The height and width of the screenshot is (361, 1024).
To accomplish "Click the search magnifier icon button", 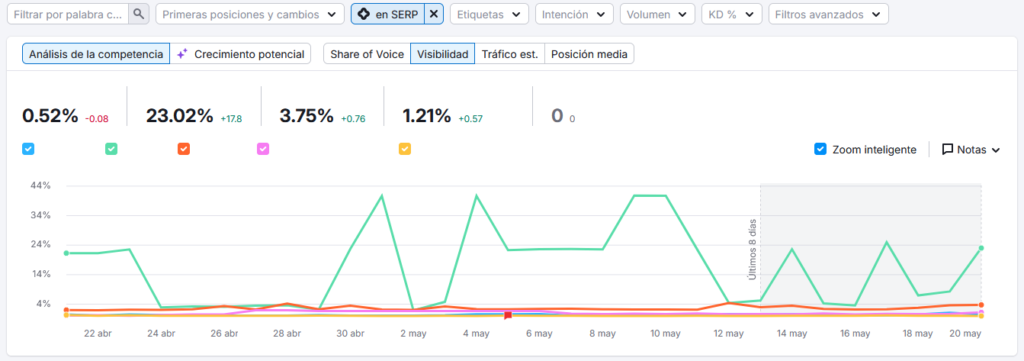I will point(138,14).
